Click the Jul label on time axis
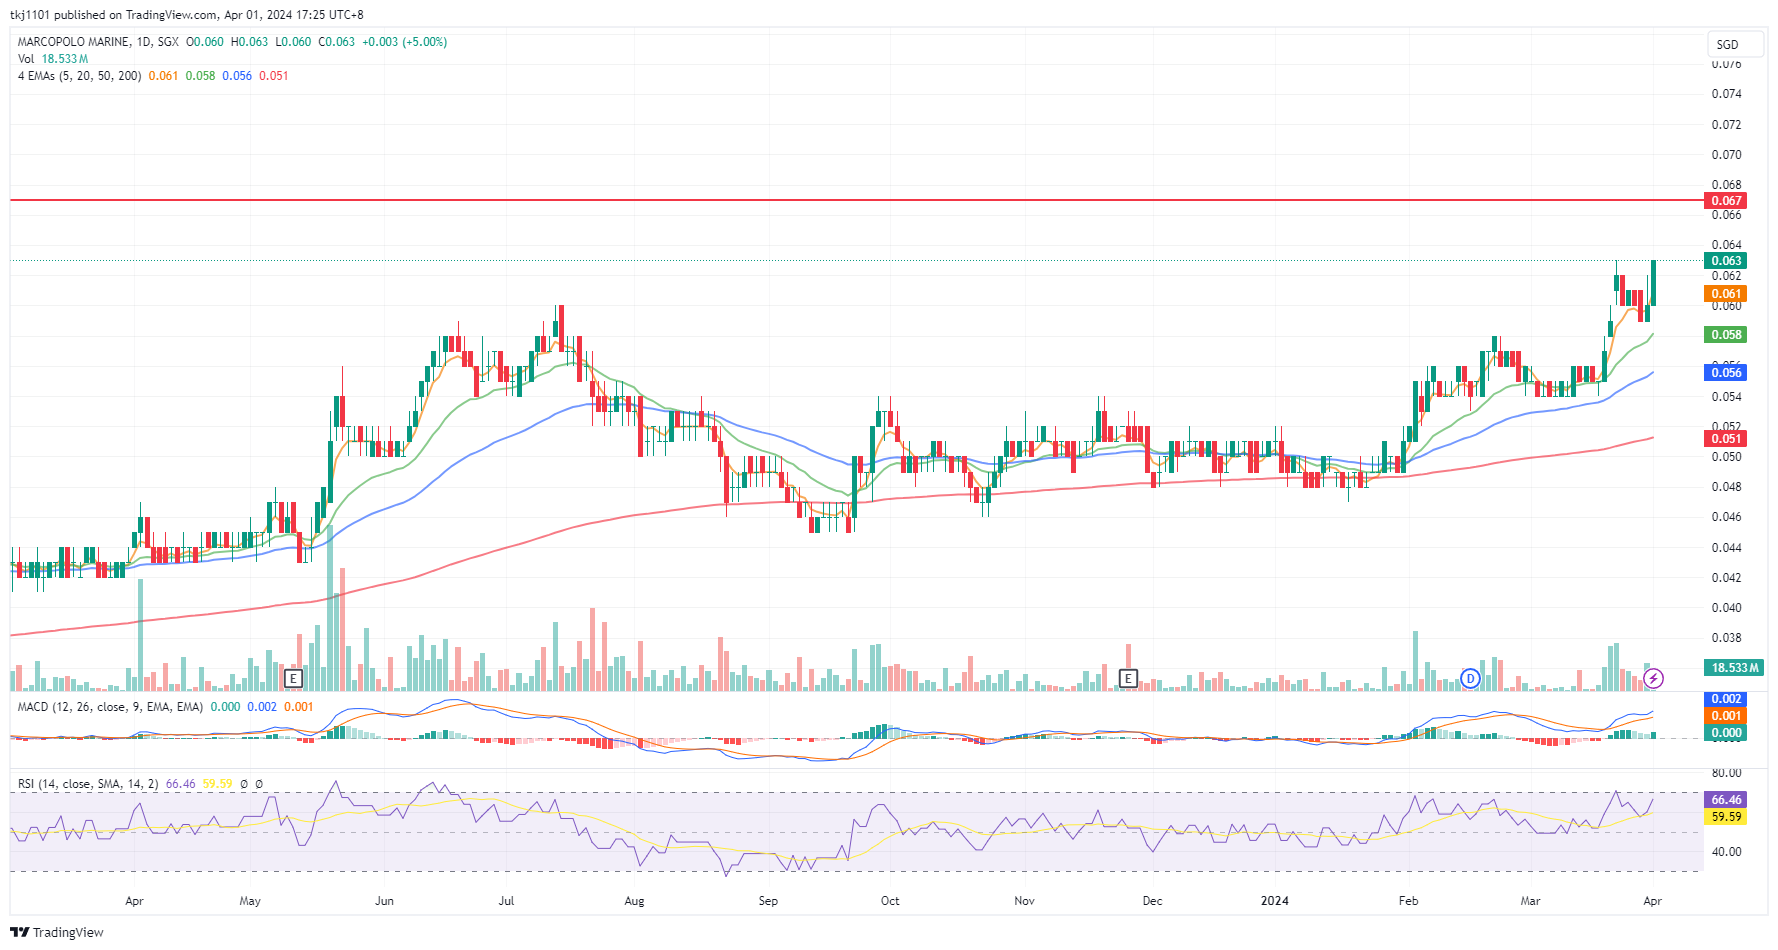Viewport: 1778px width, 950px height. pos(506,901)
